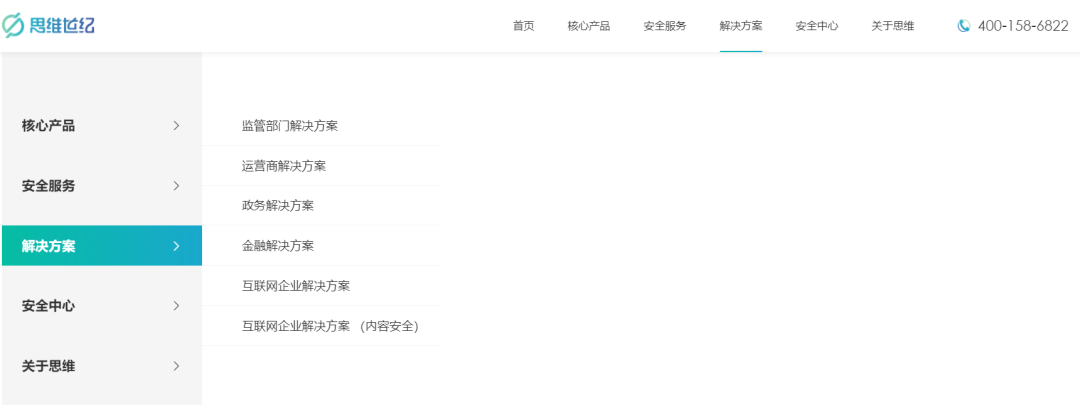The image size is (1080, 405).
Task: Open the 金融解决方案 link
Action: point(278,245)
